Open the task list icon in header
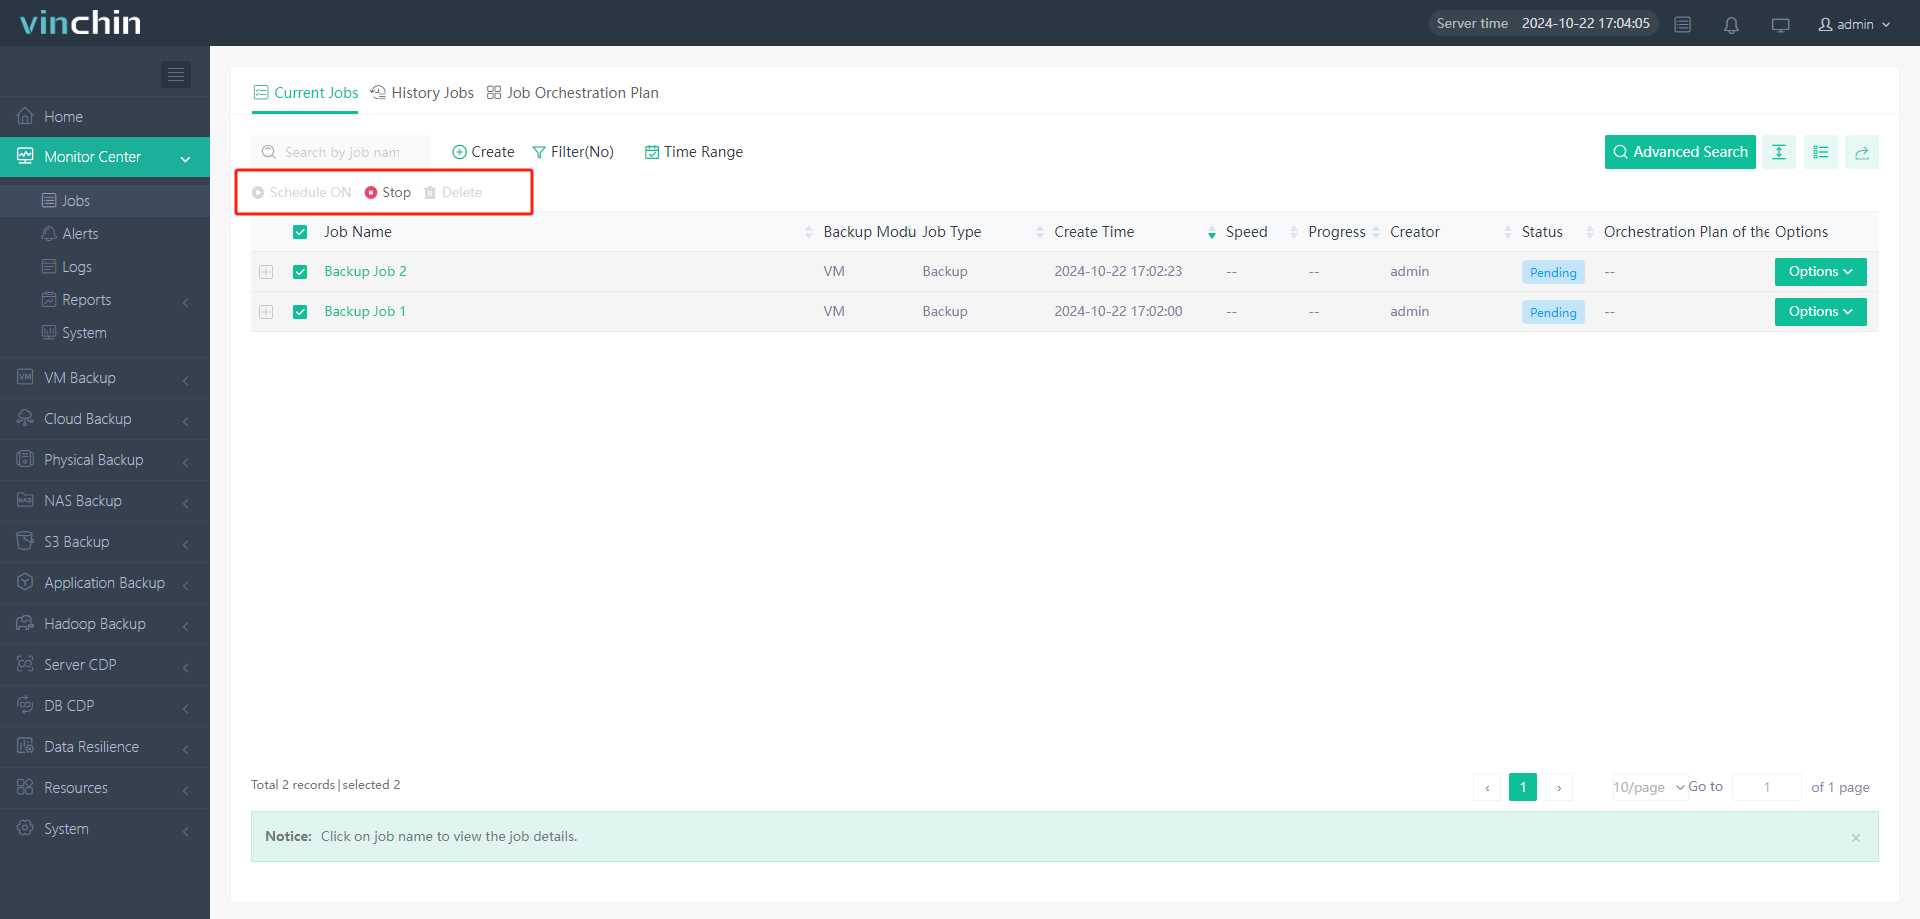The width and height of the screenshot is (1920, 919). (x=1683, y=25)
